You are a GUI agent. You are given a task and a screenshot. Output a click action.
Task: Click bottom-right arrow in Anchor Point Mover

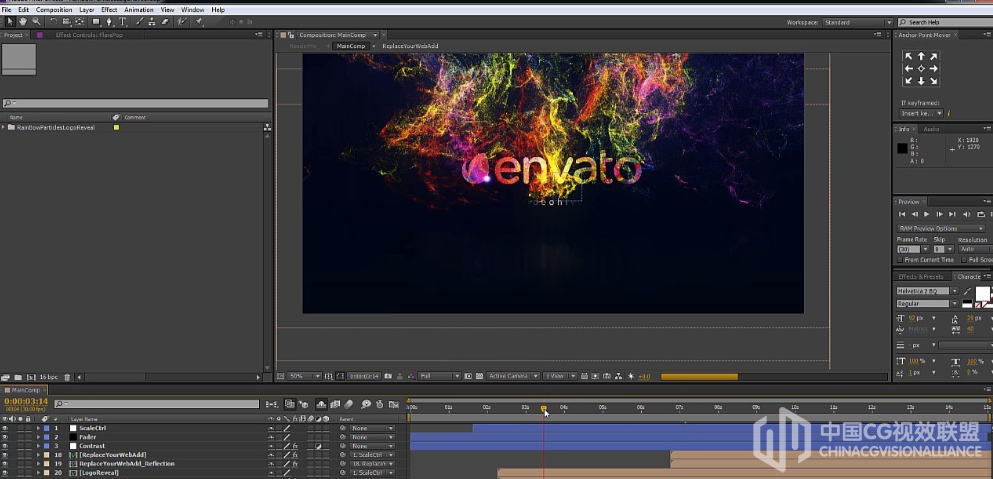coord(933,80)
